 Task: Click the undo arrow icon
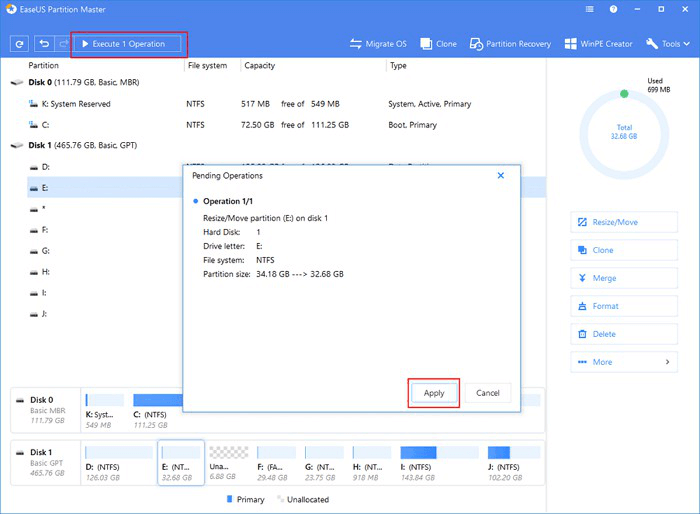(45, 45)
